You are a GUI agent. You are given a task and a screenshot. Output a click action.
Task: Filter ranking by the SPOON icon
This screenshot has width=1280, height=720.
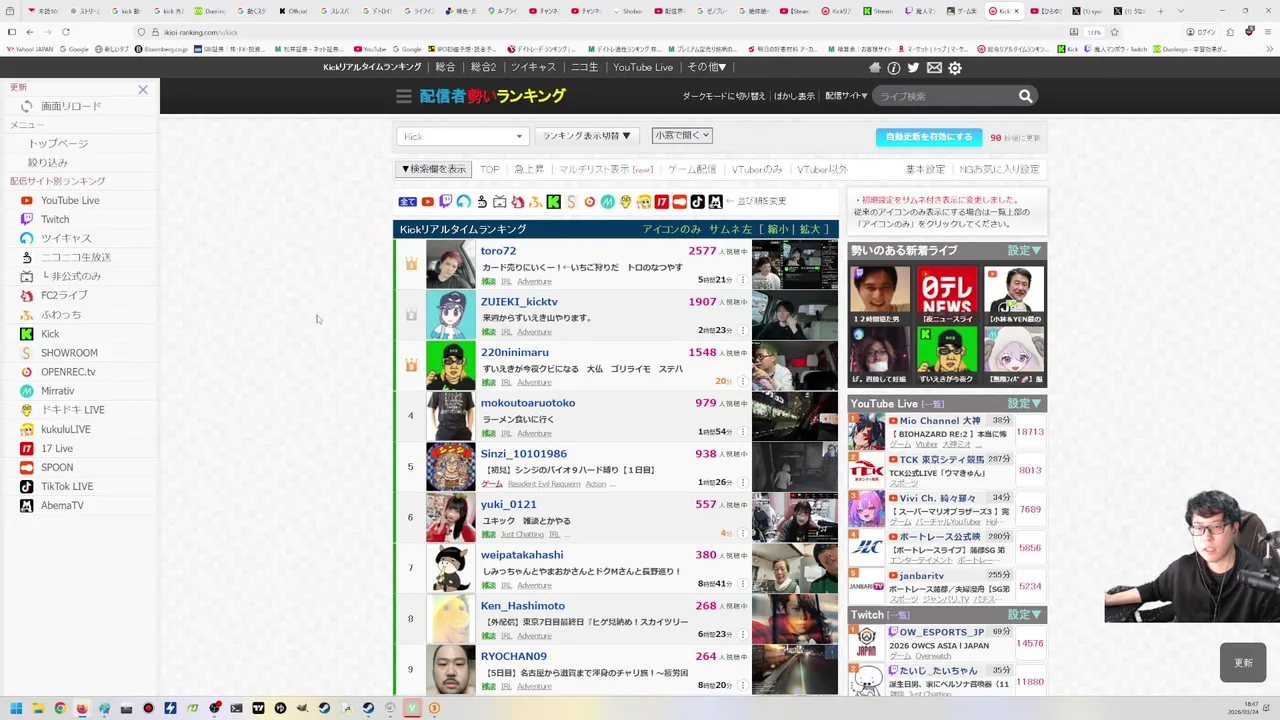(680, 202)
